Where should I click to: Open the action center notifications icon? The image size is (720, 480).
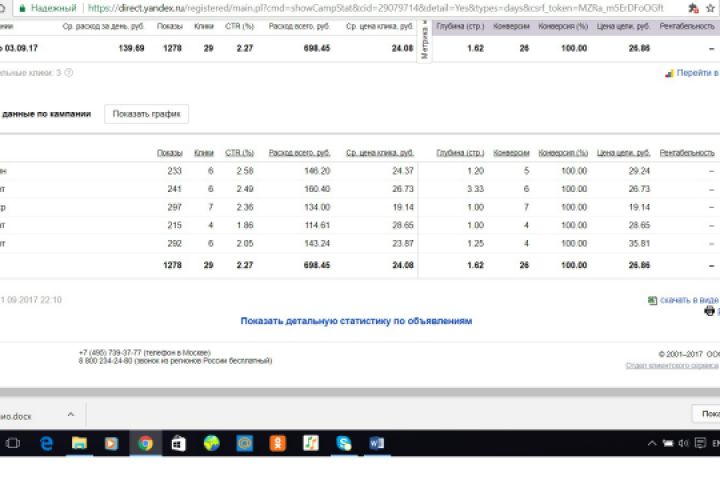coord(700,443)
